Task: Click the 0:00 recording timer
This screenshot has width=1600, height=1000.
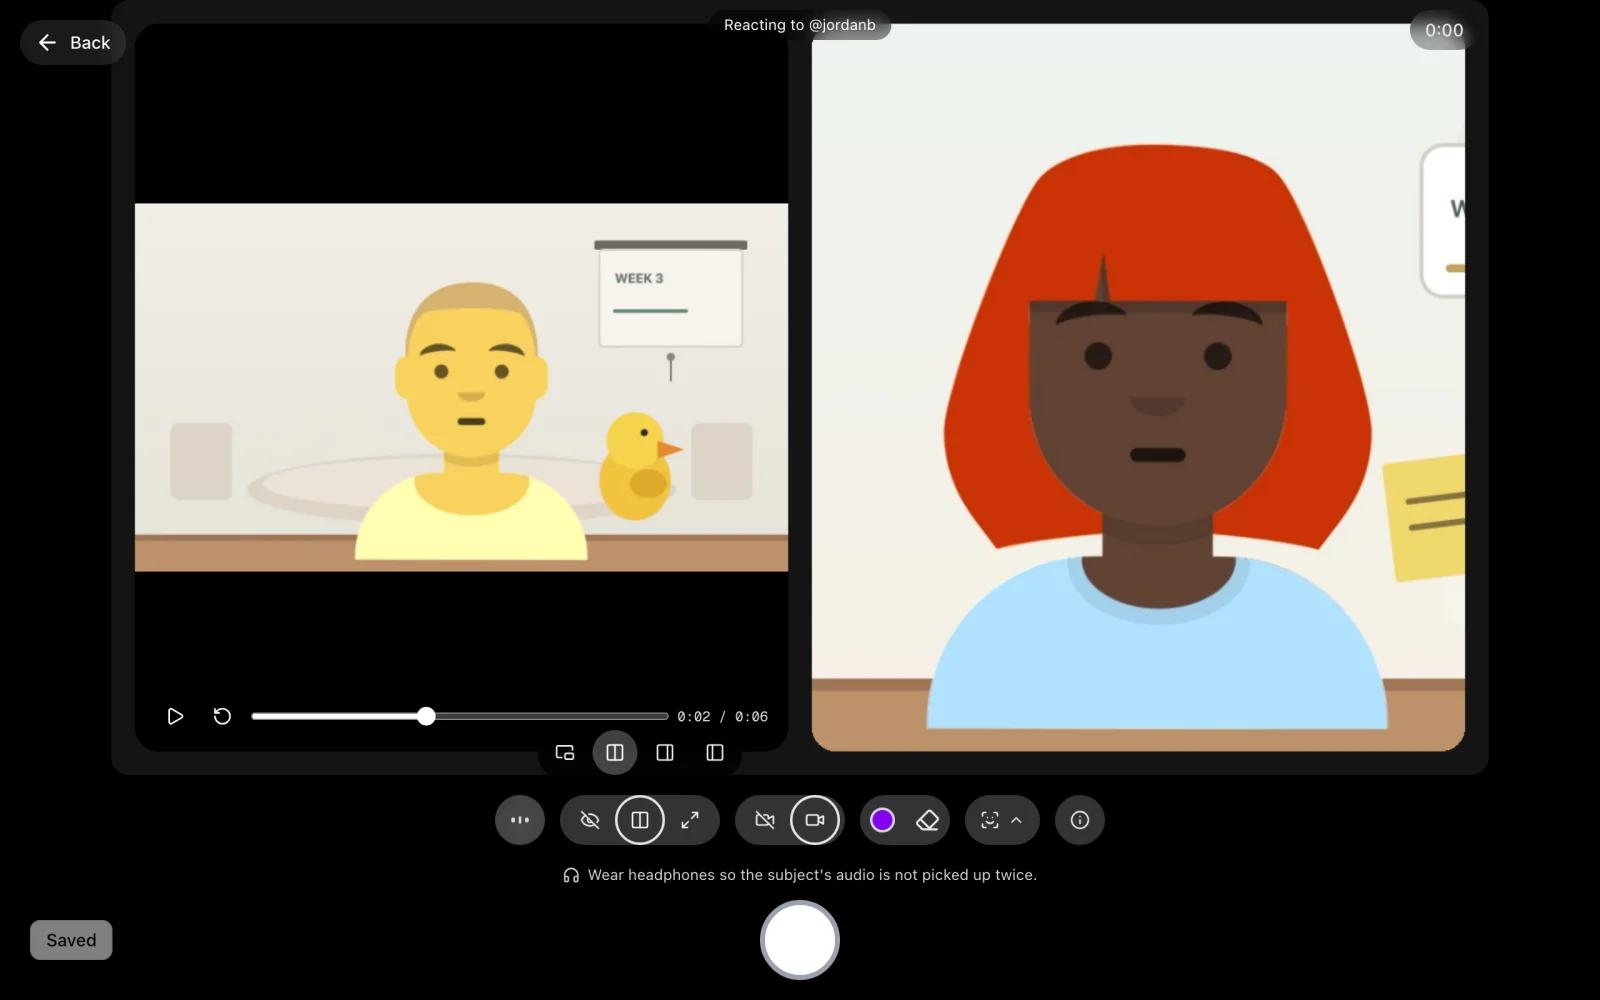Action: tap(1444, 31)
